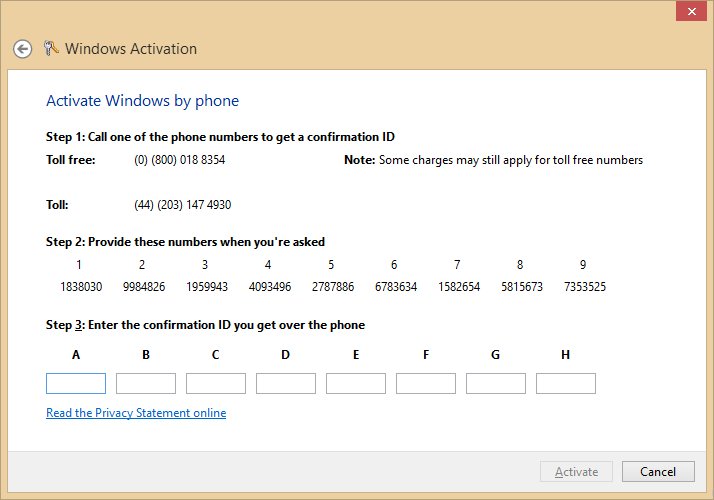The height and width of the screenshot is (500, 714).
Task: Click the Windows Activation keys icon
Action: [51, 48]
